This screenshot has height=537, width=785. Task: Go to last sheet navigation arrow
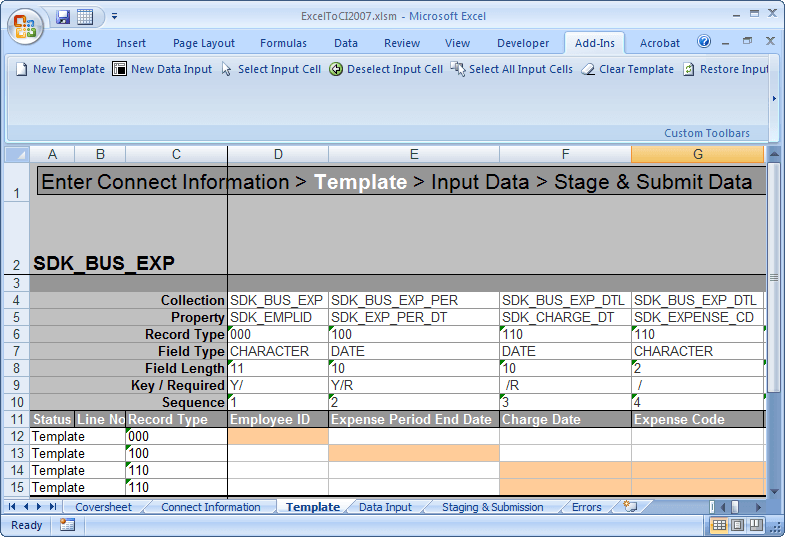[x=52, y=507]
